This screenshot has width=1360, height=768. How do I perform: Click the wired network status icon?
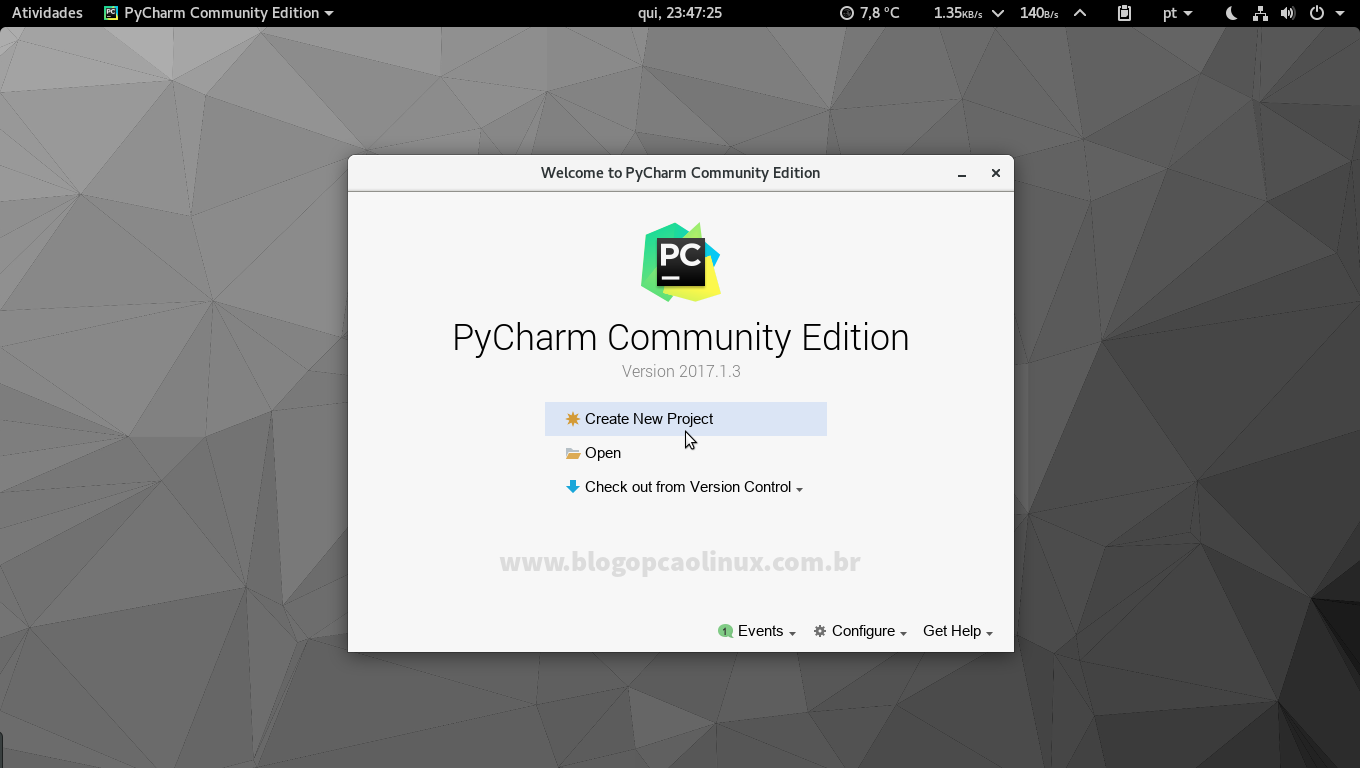click(1260, 13)
